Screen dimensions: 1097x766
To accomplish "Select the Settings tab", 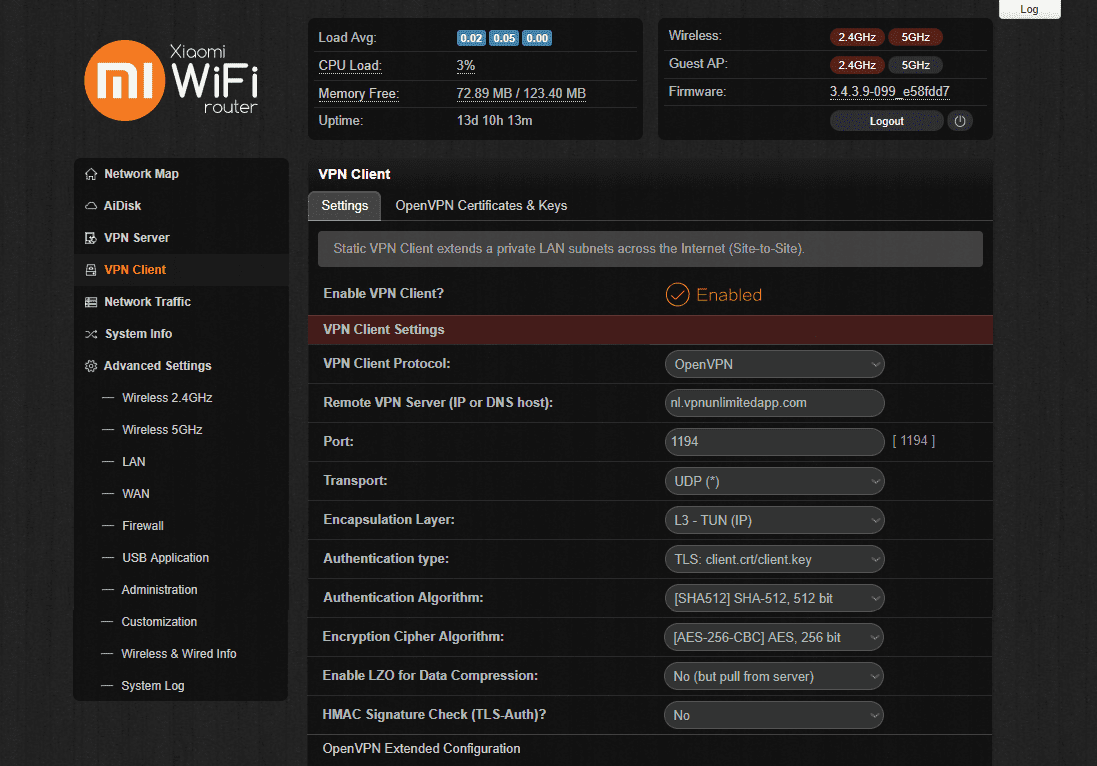I will pyautogui.click(x=344, y=206).
